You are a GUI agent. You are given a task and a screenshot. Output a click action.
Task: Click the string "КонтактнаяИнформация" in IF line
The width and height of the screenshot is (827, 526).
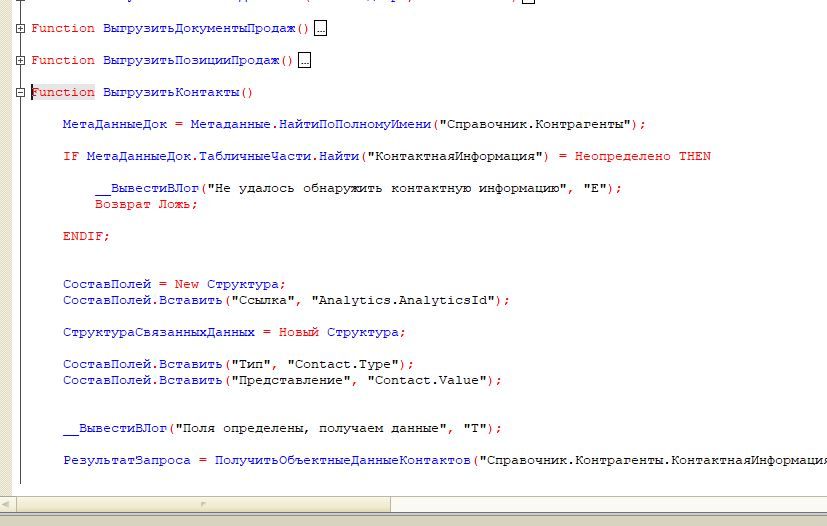[x=455, y=156]
